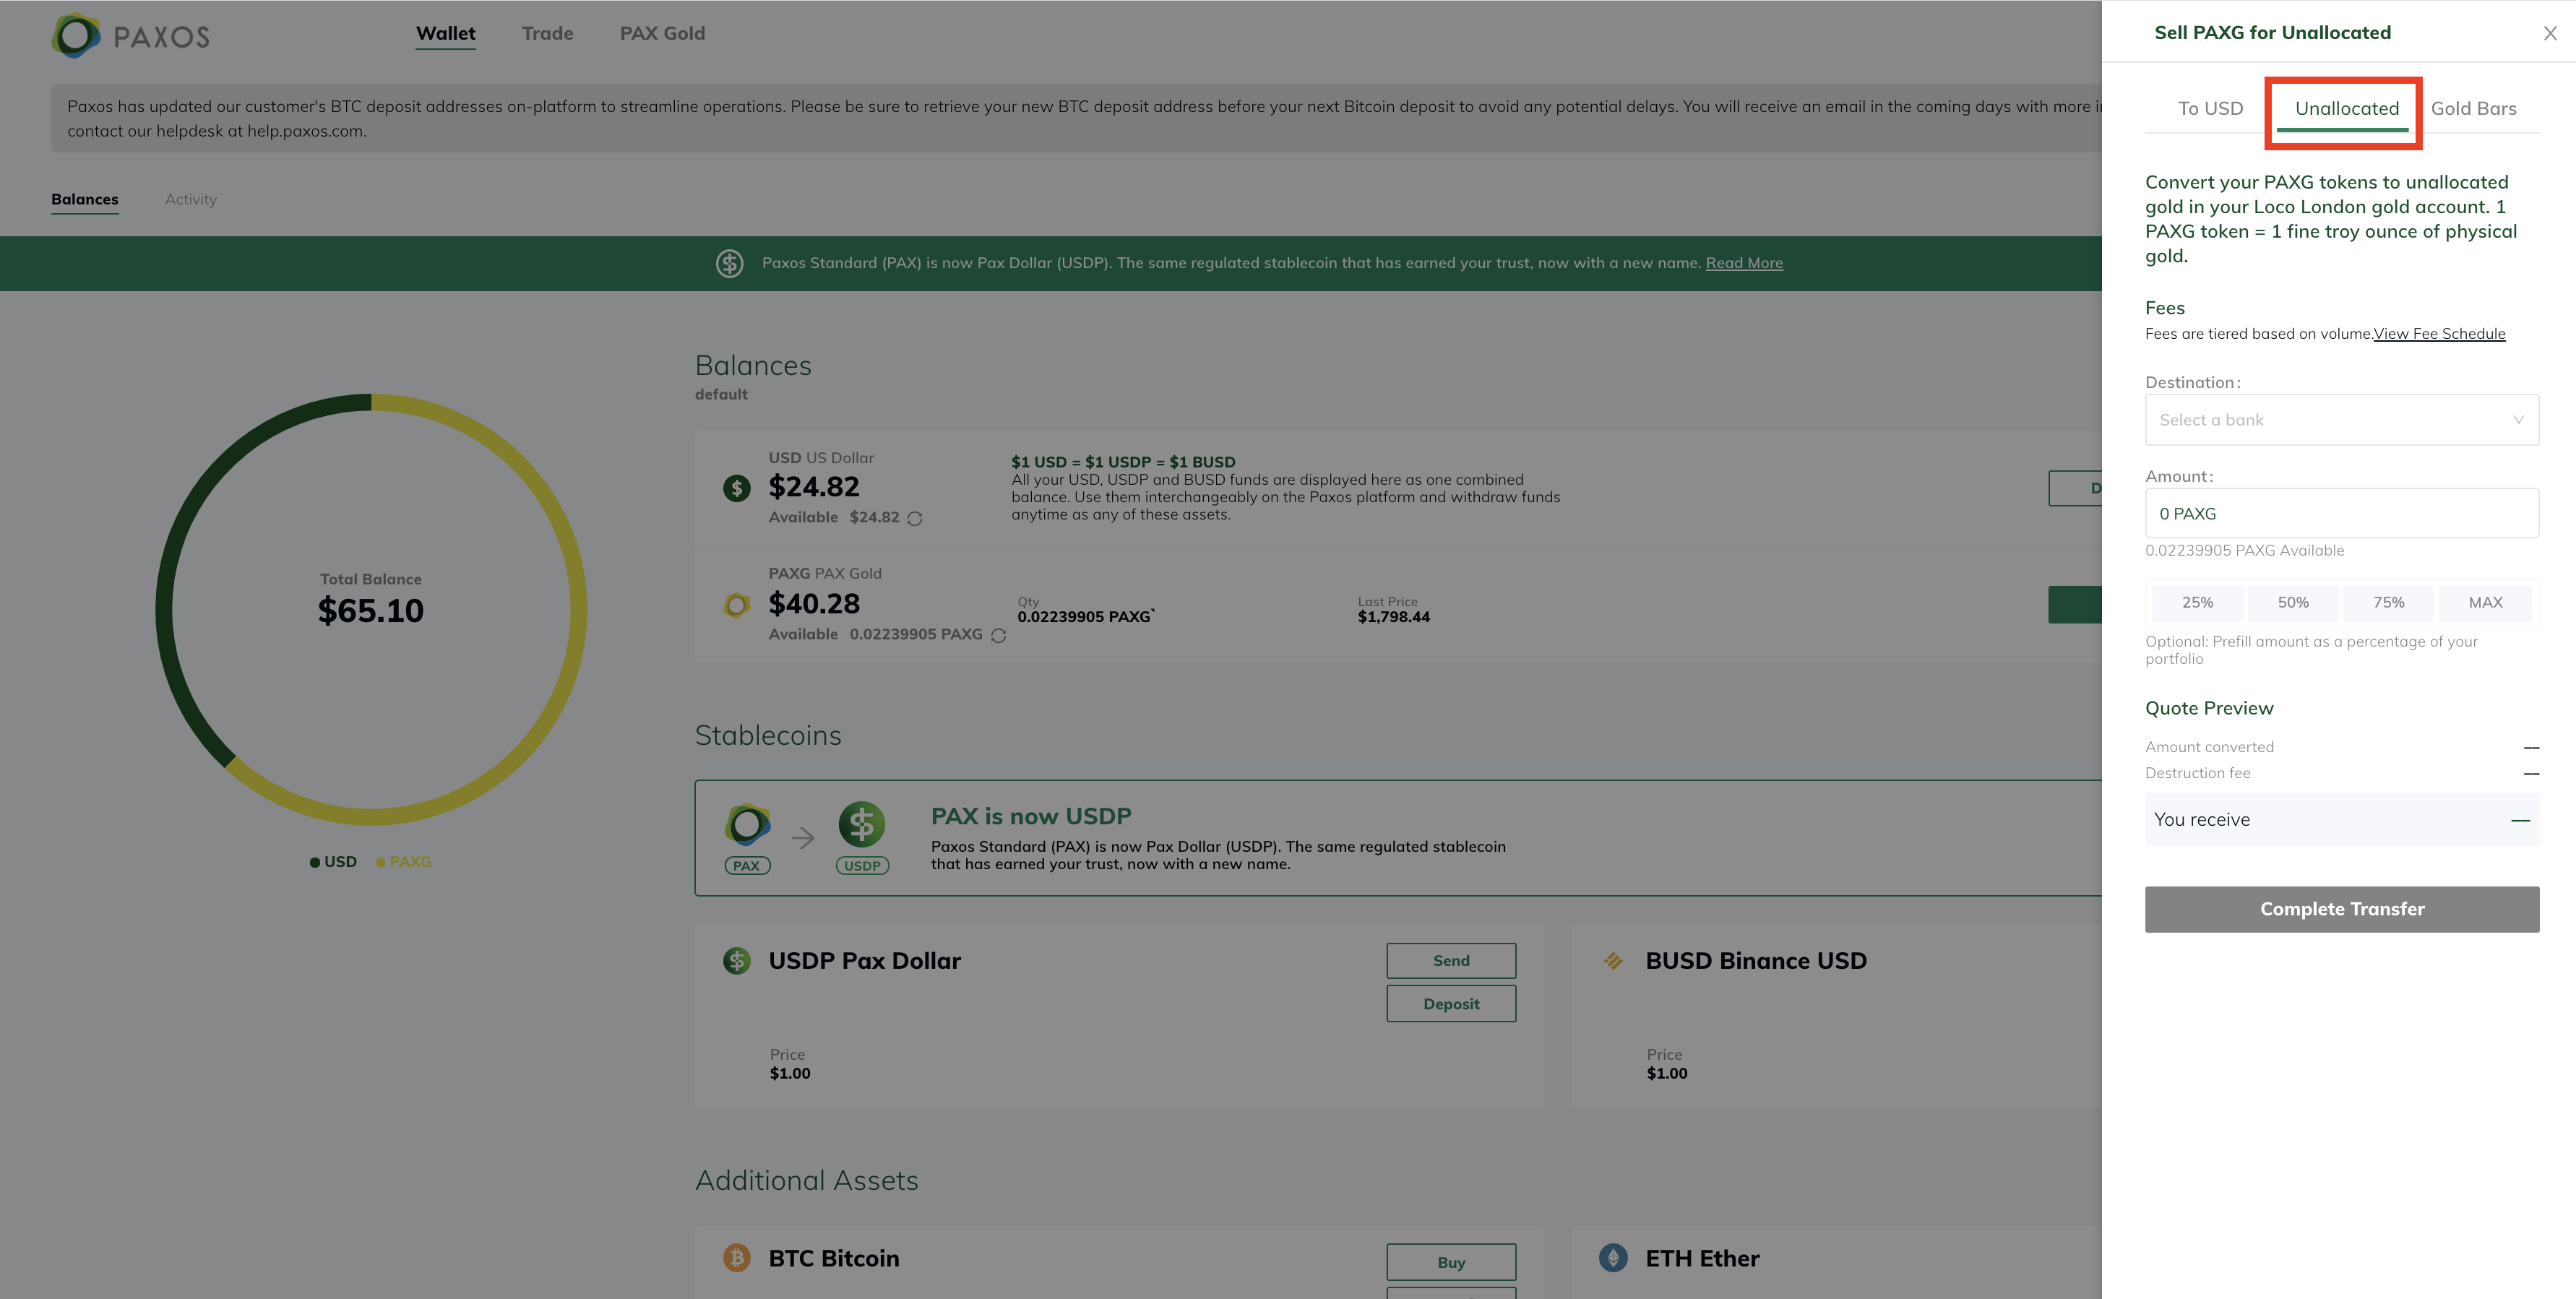The height and width of the screenshot is (1299, 2576).
Task: Open the Trade navigation menu item
Action: (547, 34)
